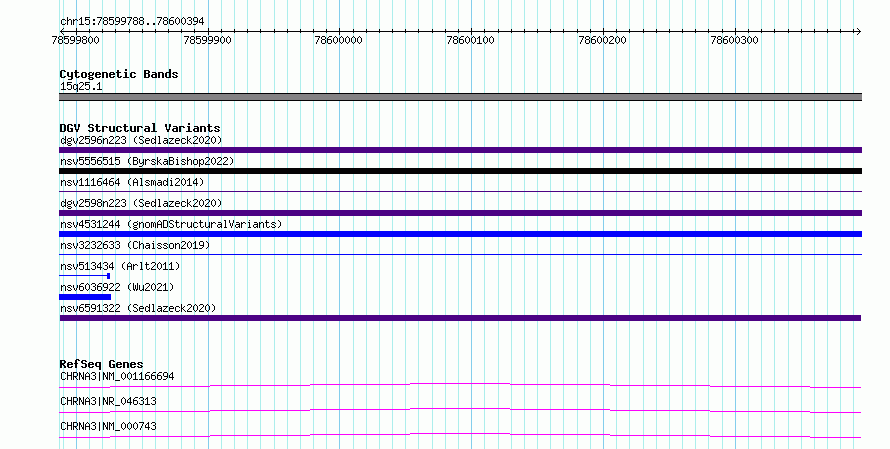Select transcript label CHRNA3|NM_000743
This screenshot has height=449, width=890.
point(108,426)
